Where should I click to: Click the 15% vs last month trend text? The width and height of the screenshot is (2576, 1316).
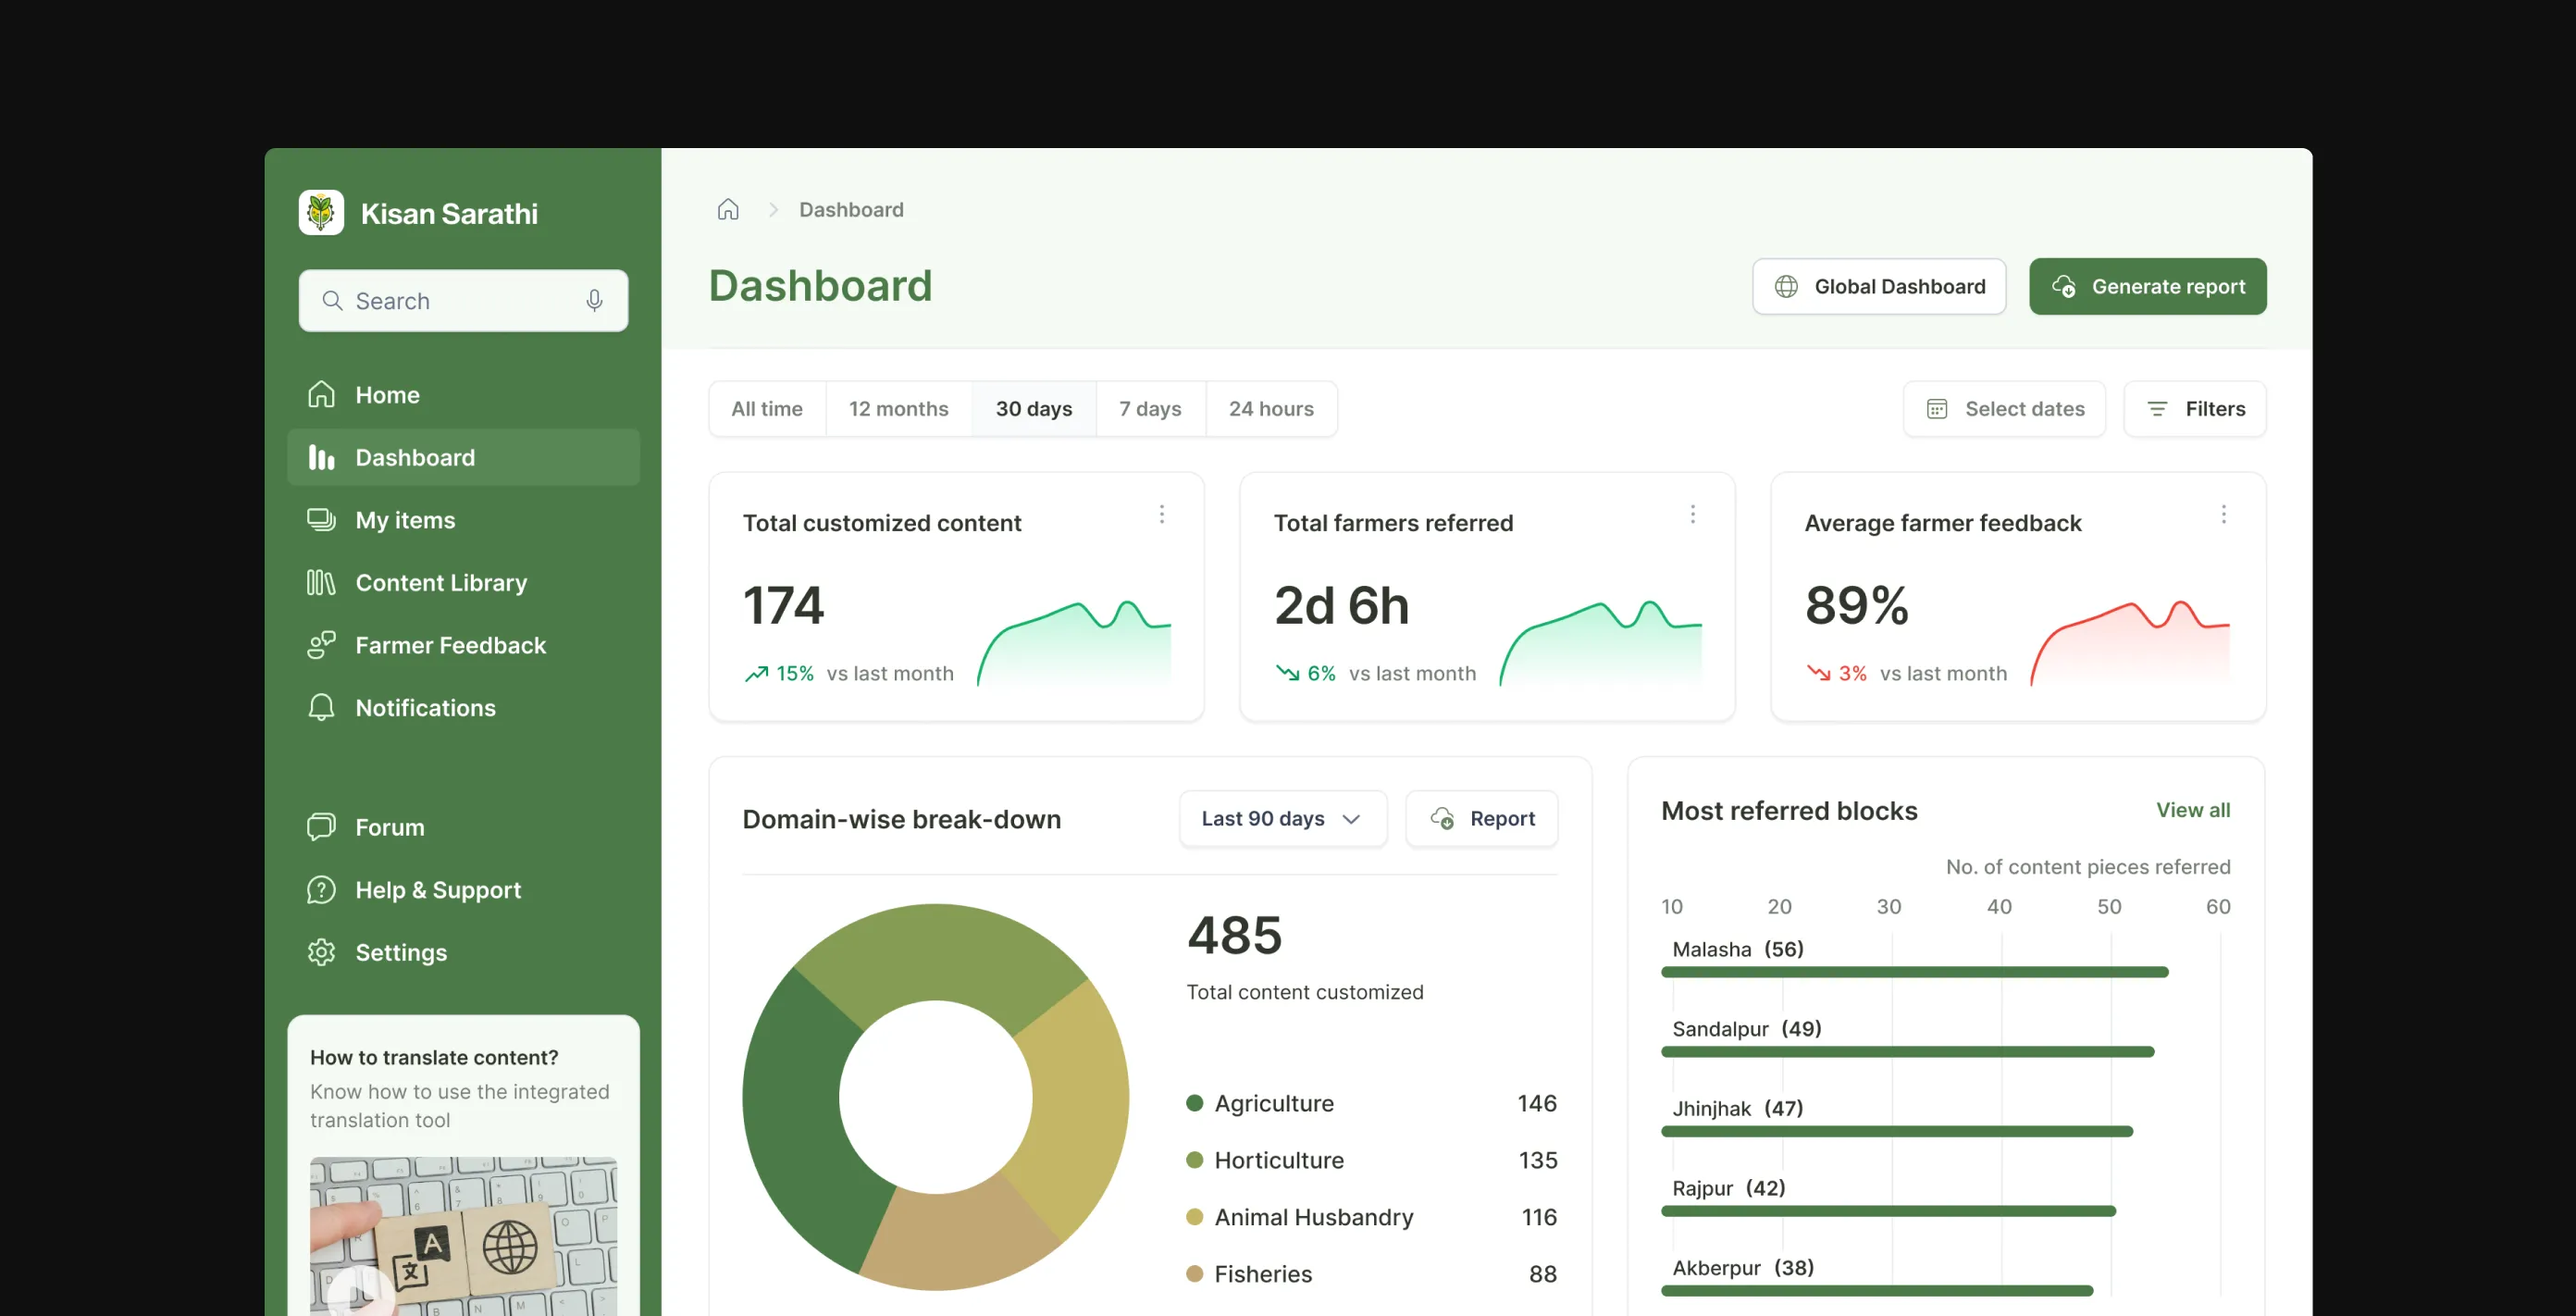[848, 674]
